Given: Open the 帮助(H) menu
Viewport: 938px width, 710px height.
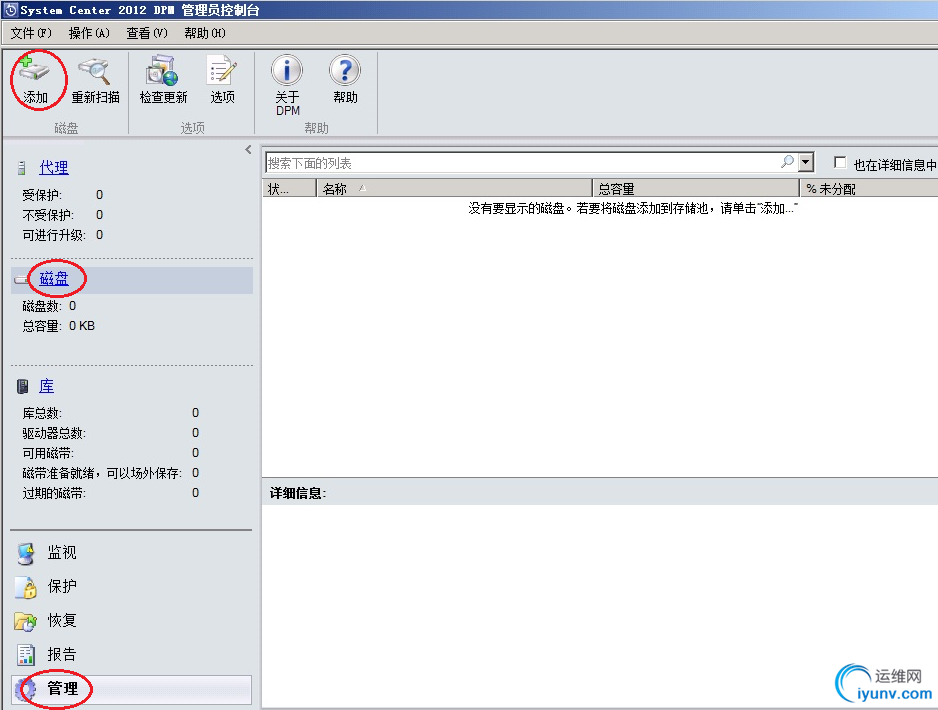Looking at the screenshot, I should (205, 33).
